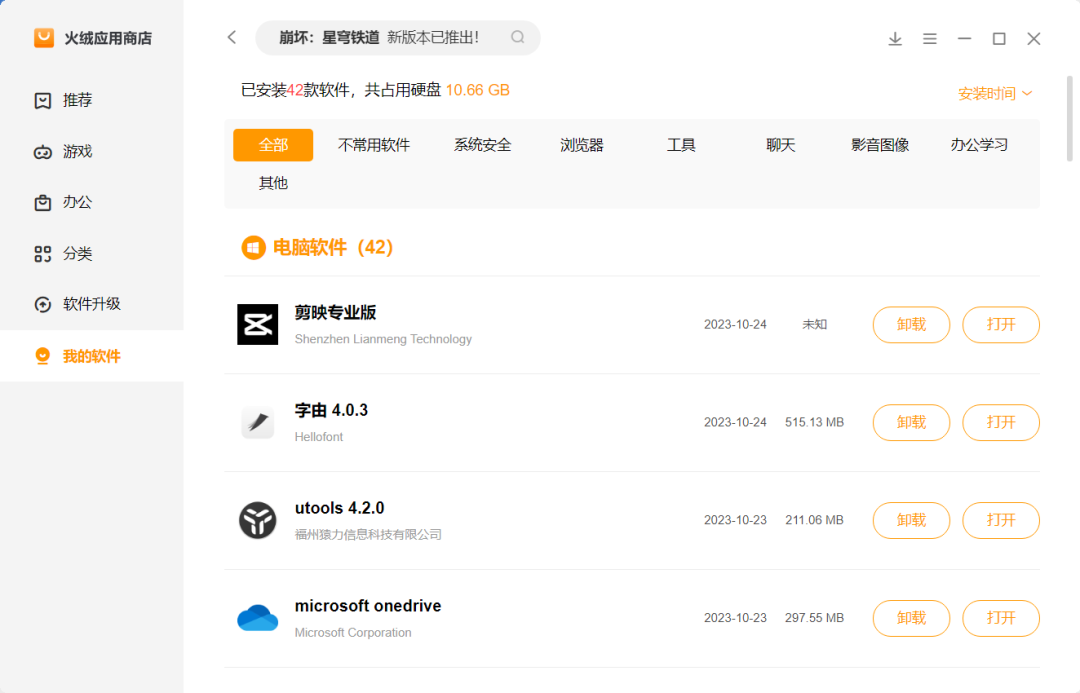Click the 福州猿力信息科技有限公司 publisher text
This screenshot has height=693, width=1080.
(368, 535)
